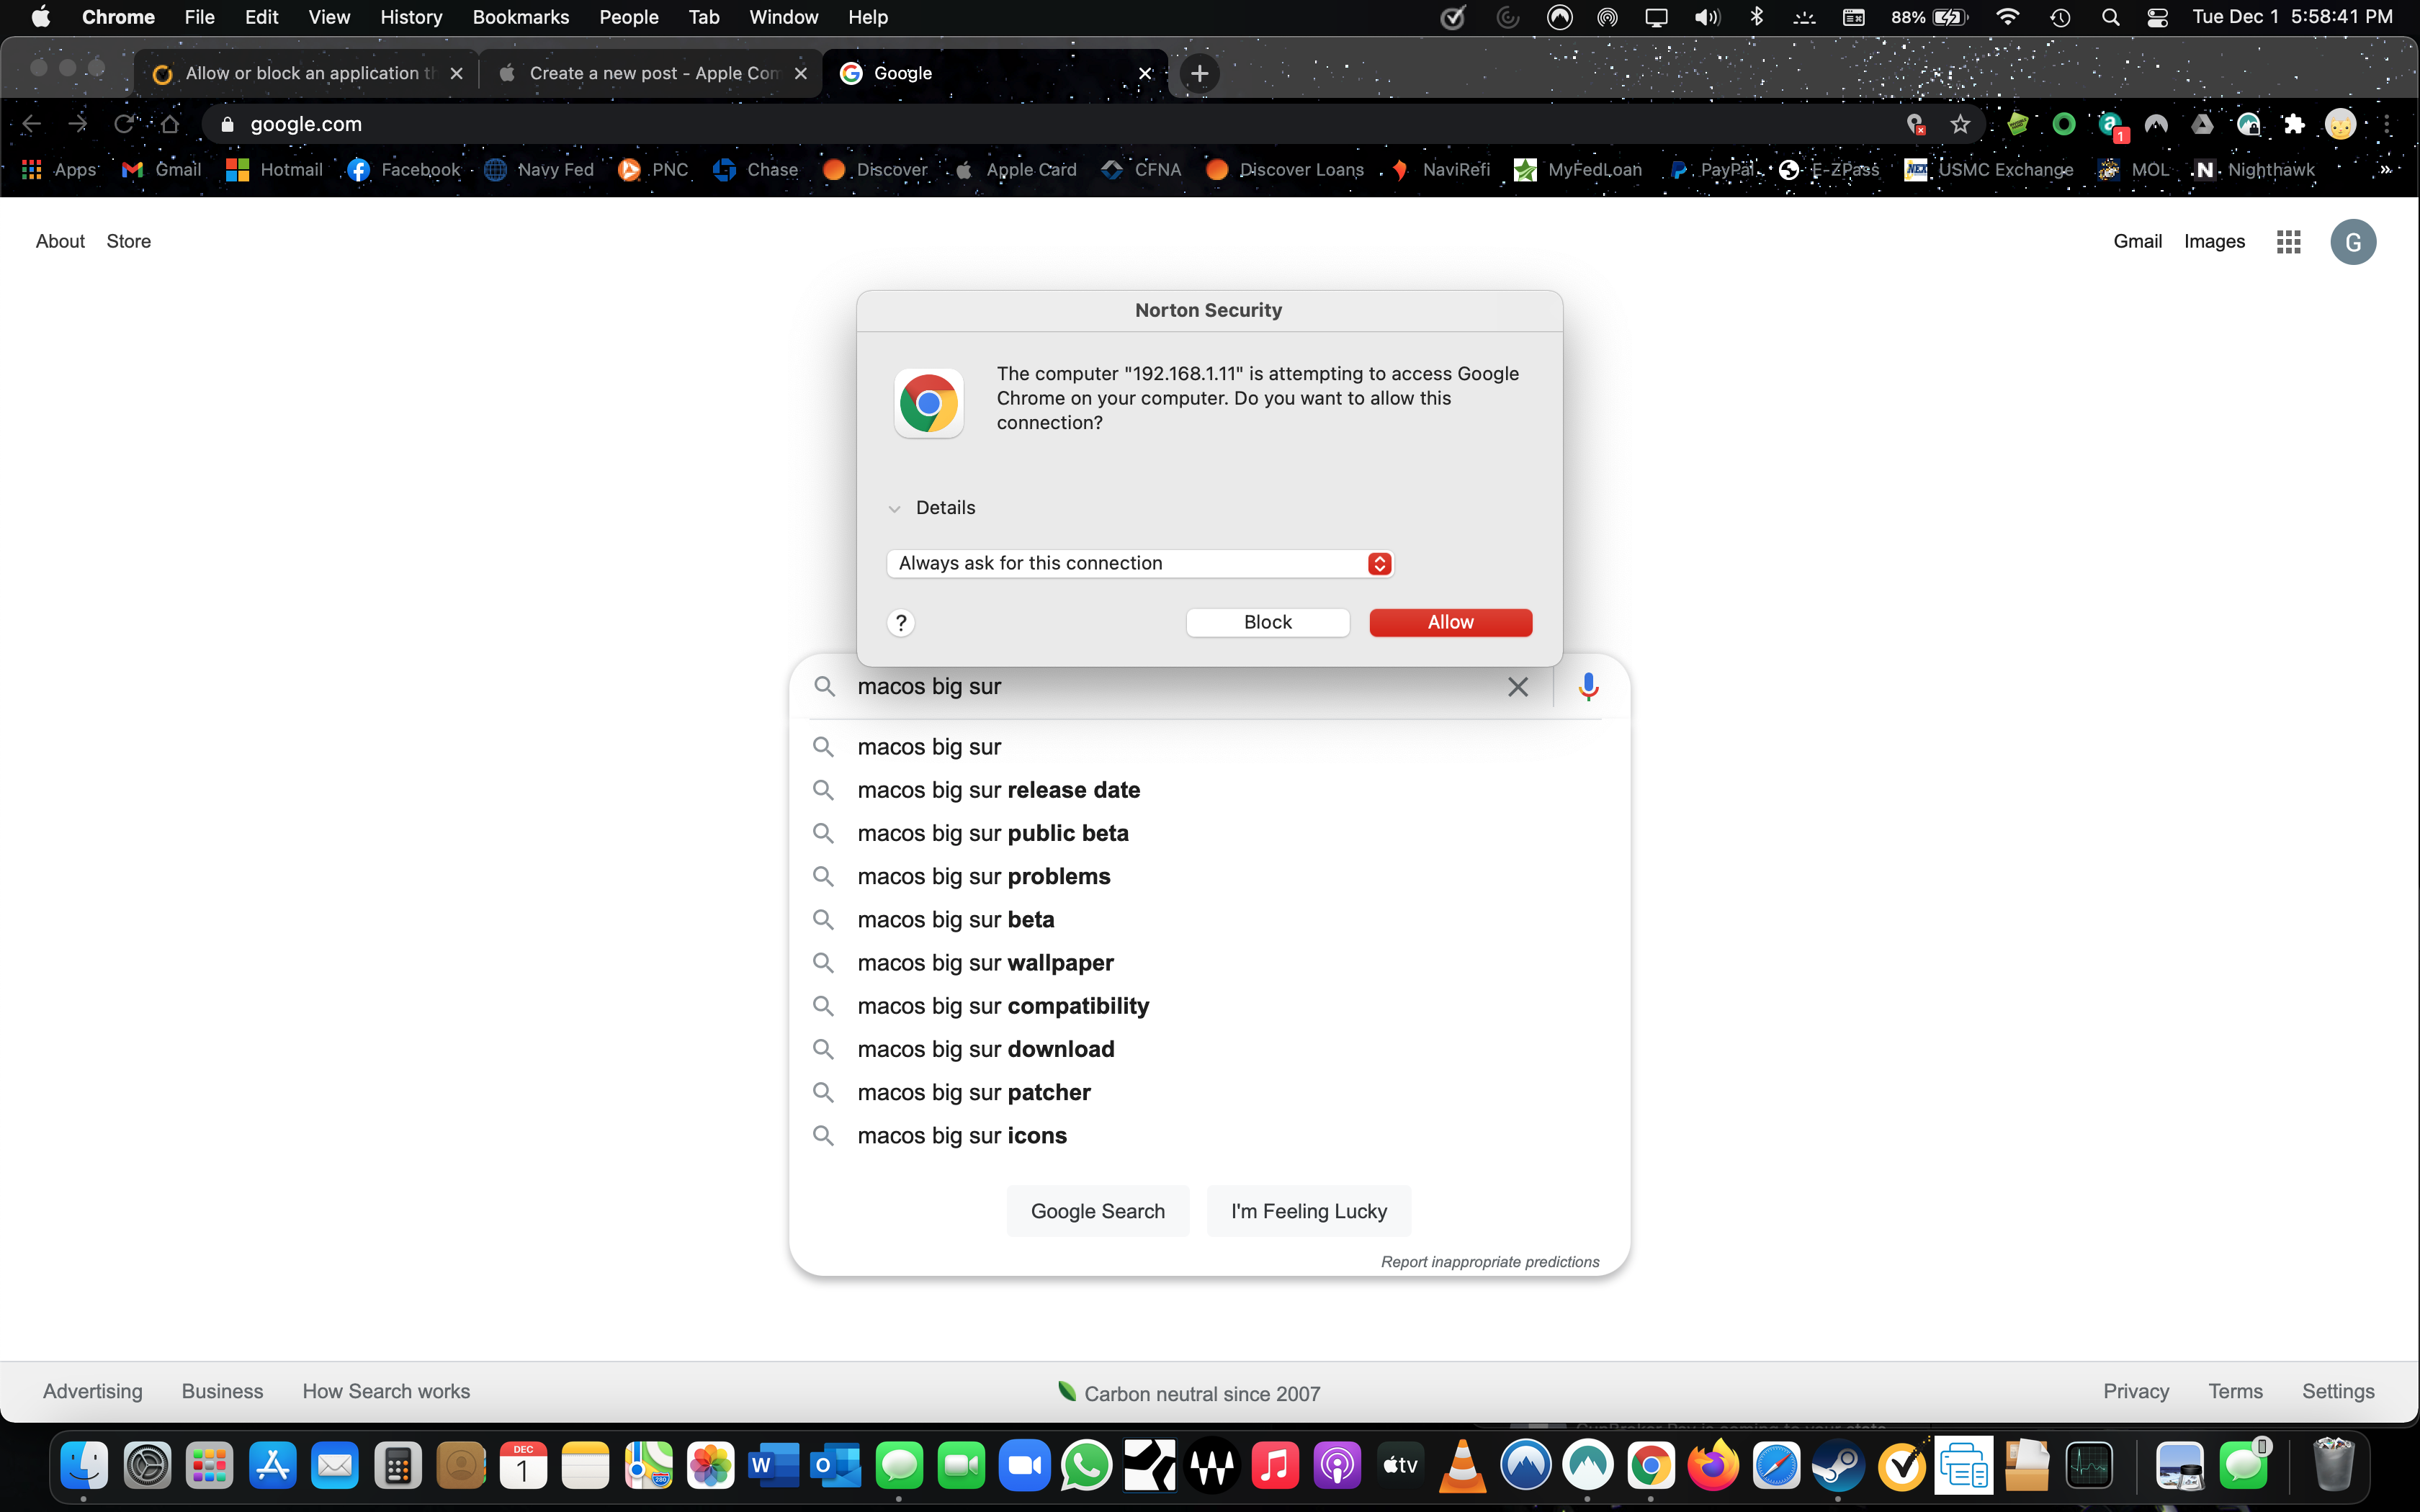
Task: Bookmark this page with star icon
Action: [x=1960, y=124]
